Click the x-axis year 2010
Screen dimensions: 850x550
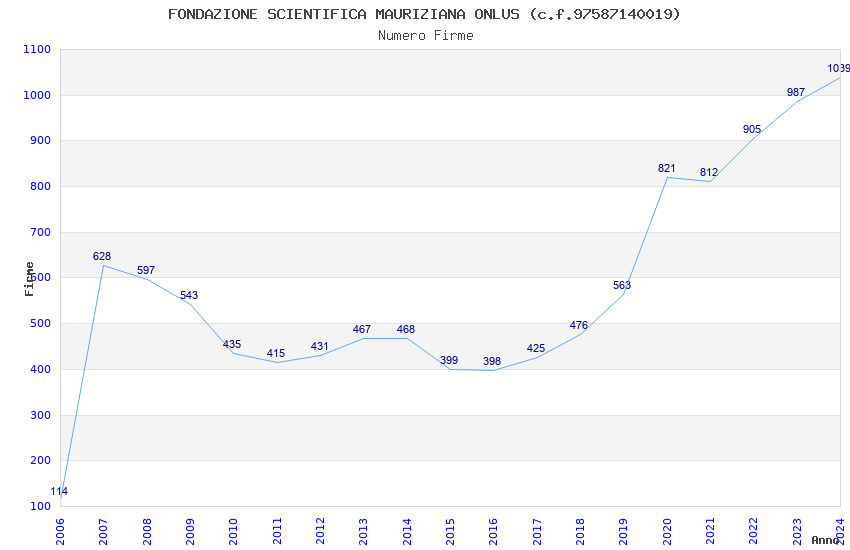pos(234,532)
